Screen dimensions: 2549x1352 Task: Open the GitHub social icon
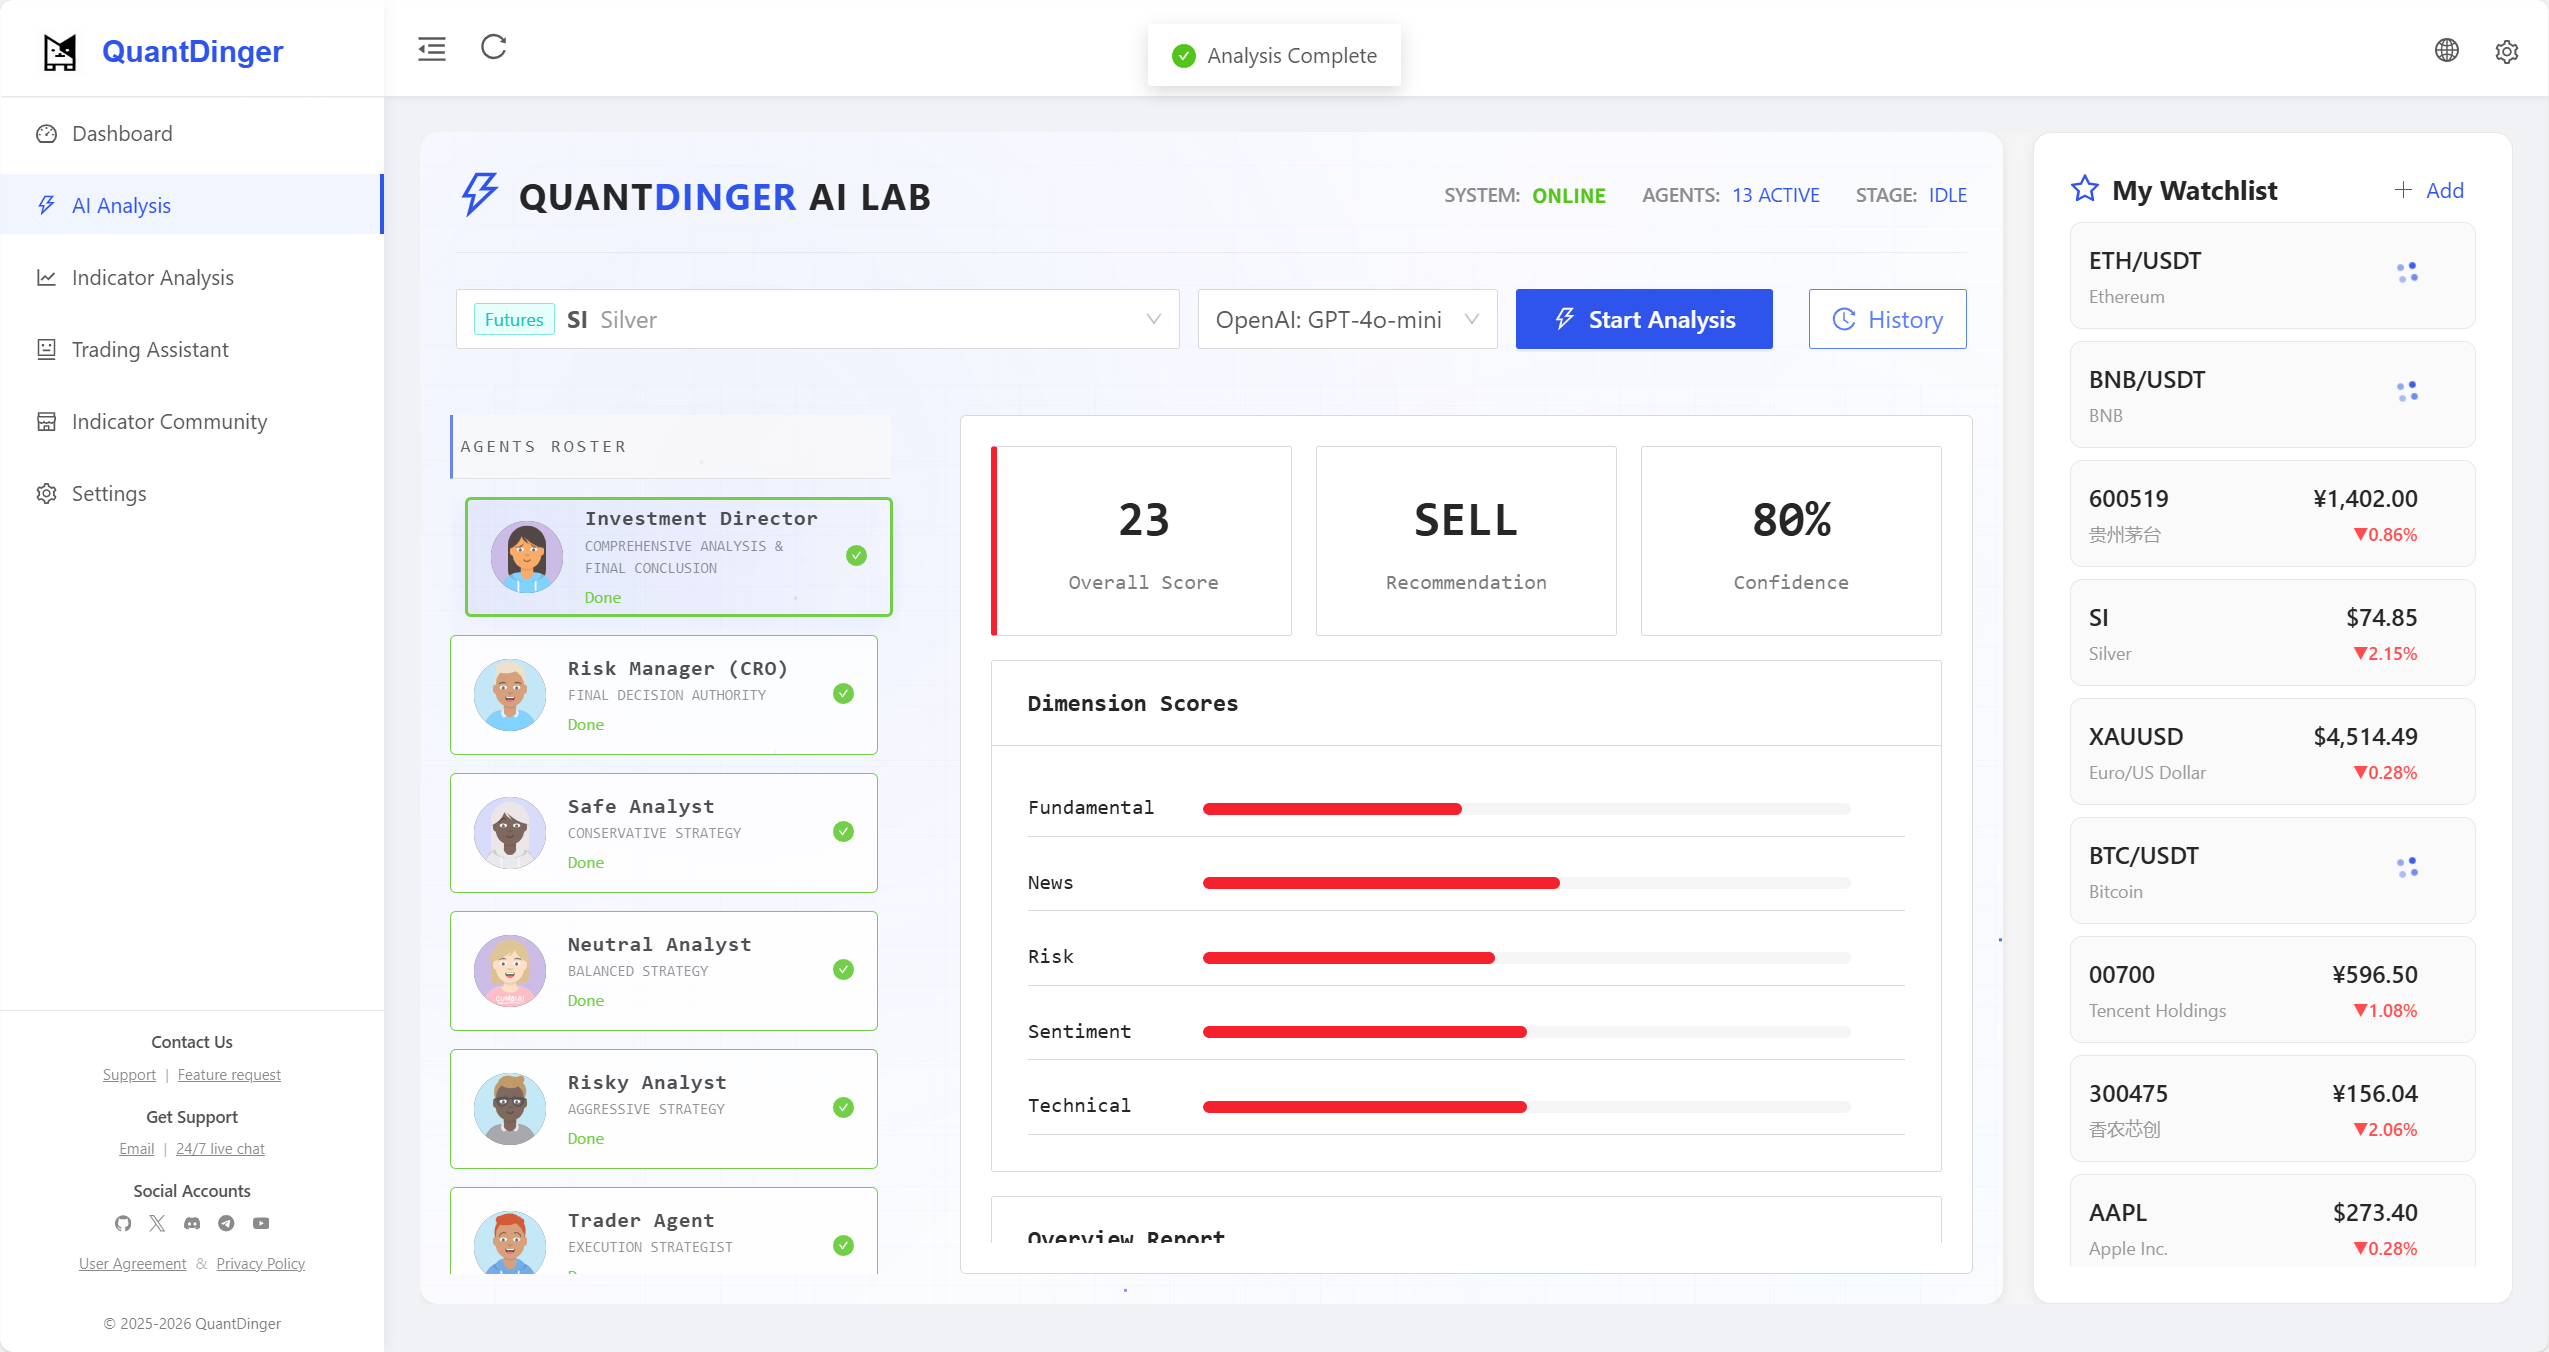[x=123, y=1223]
